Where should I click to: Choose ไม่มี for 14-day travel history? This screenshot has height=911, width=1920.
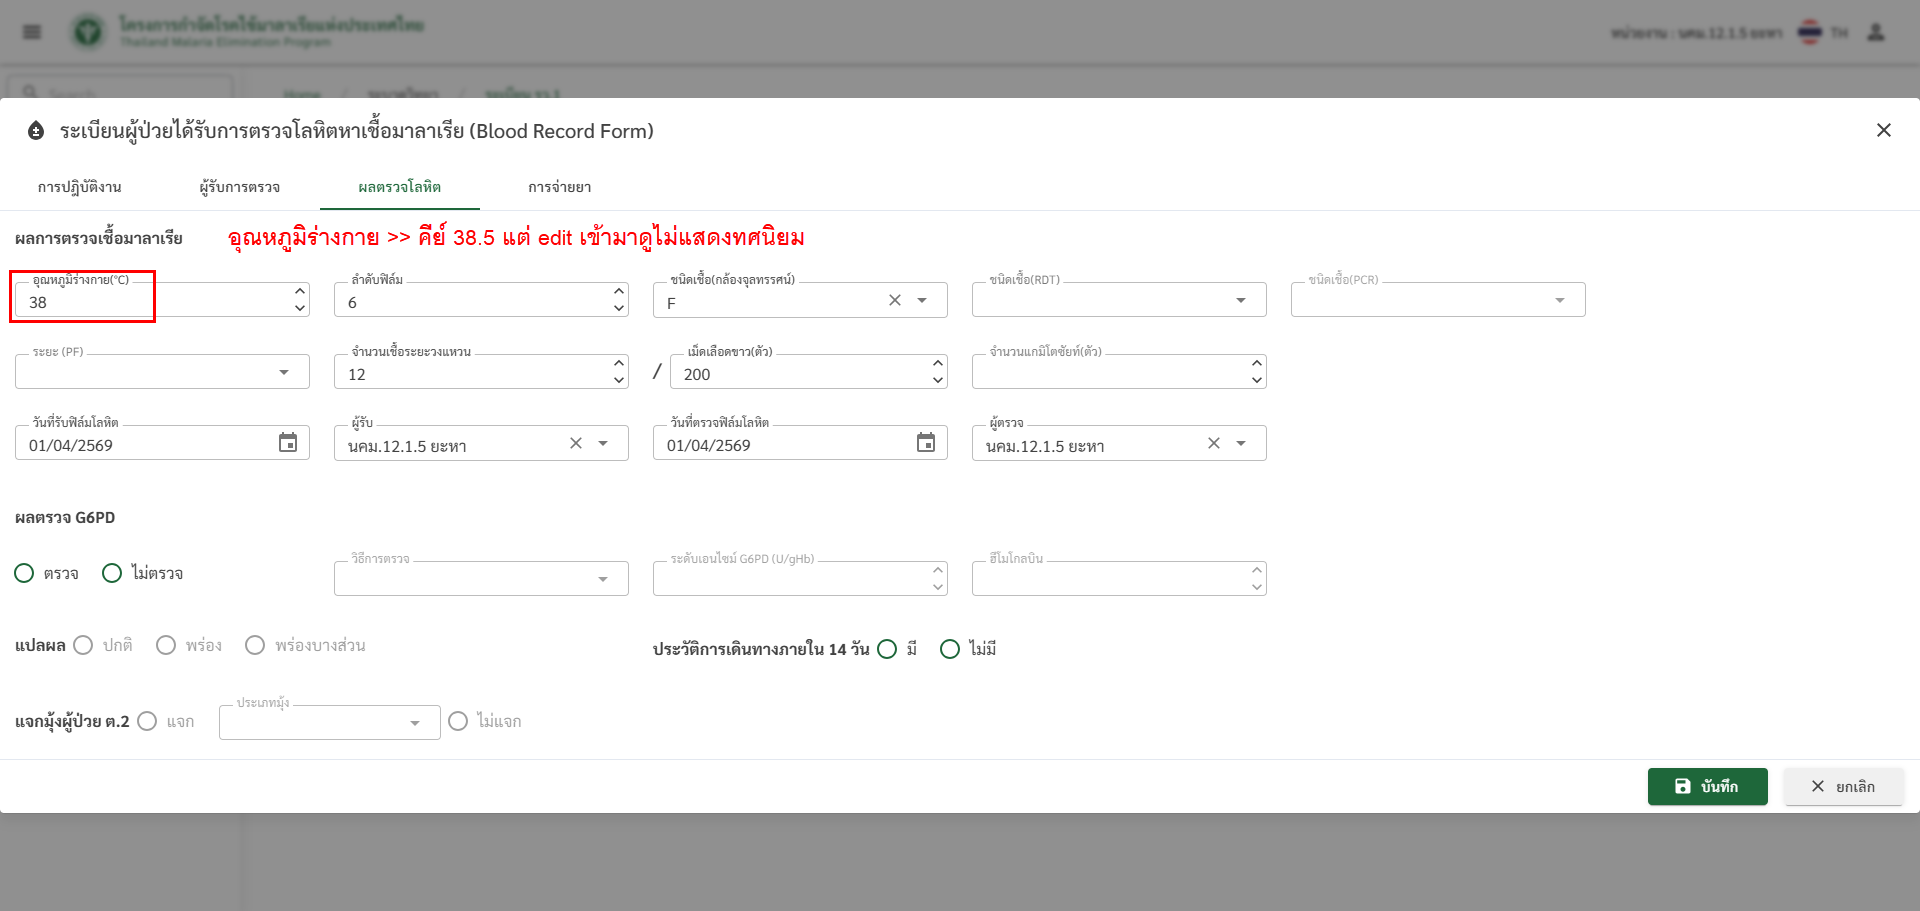(x=950, y=649)
